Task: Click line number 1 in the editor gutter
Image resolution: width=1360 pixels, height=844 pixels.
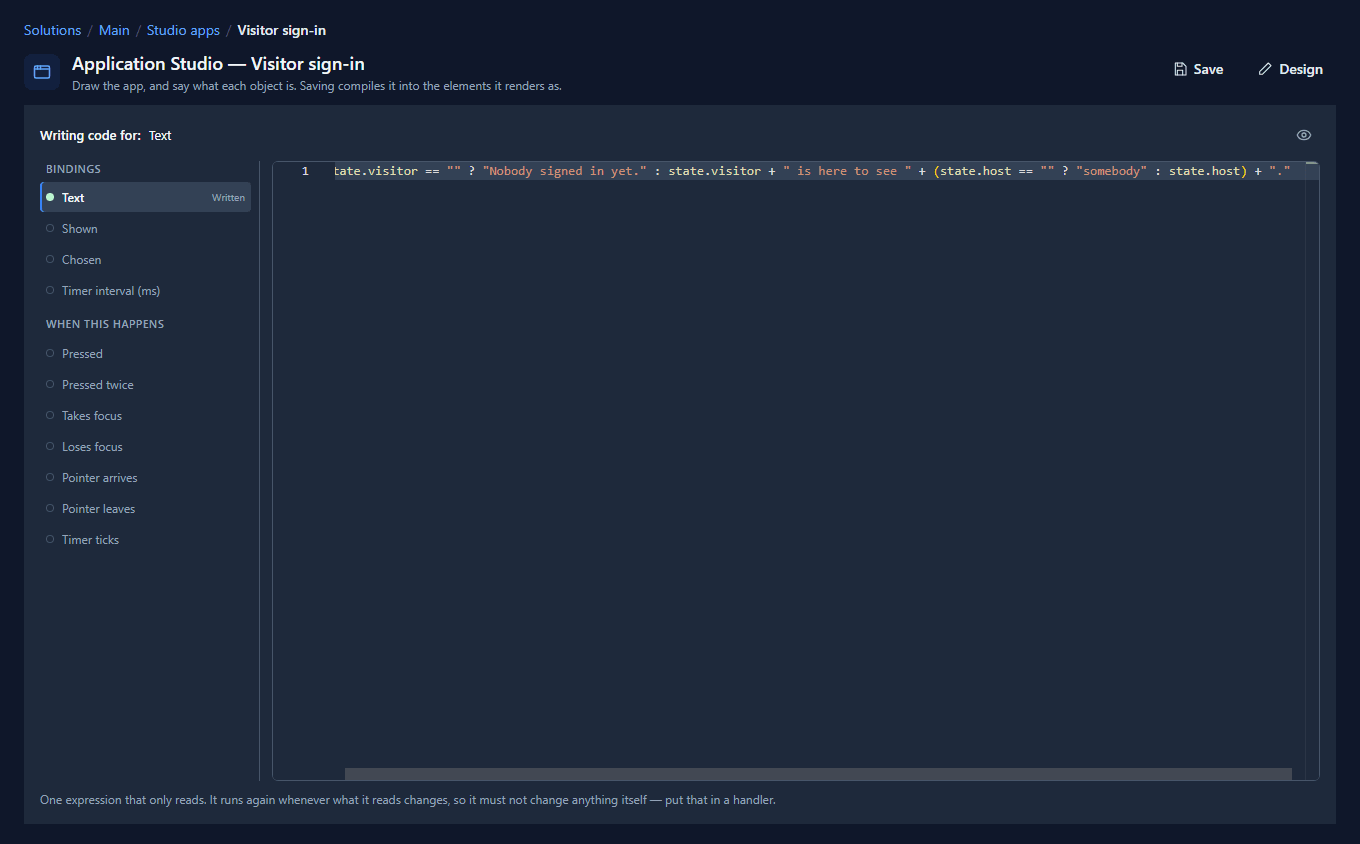Action: tap(305, 171)
